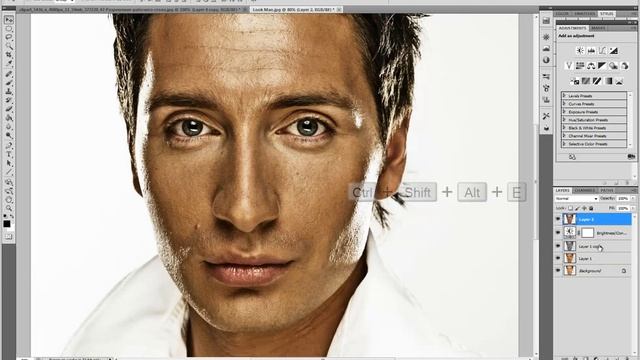Viewport: 640px width, 360px height.
Task: Add a Curves adjustment
Action: [602, 51]
